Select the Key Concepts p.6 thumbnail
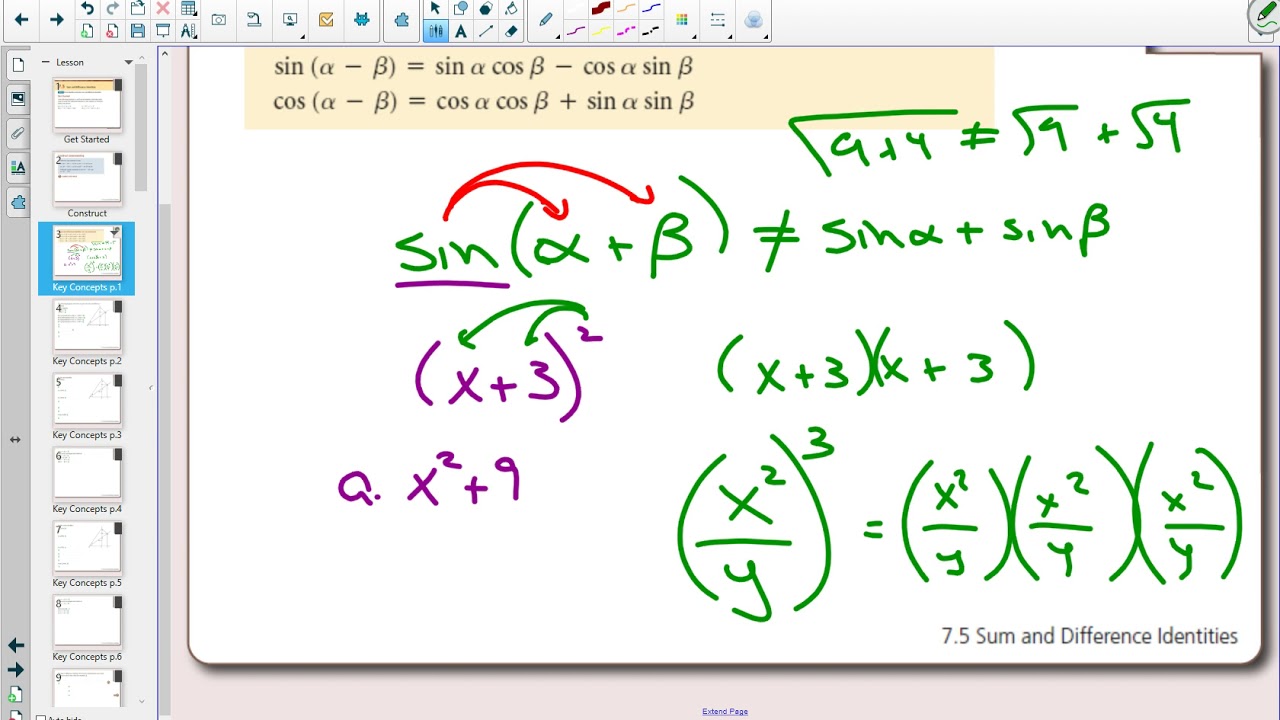Image resolution: width=1280 pixels, height=720 pixels. tap(87, 622)
